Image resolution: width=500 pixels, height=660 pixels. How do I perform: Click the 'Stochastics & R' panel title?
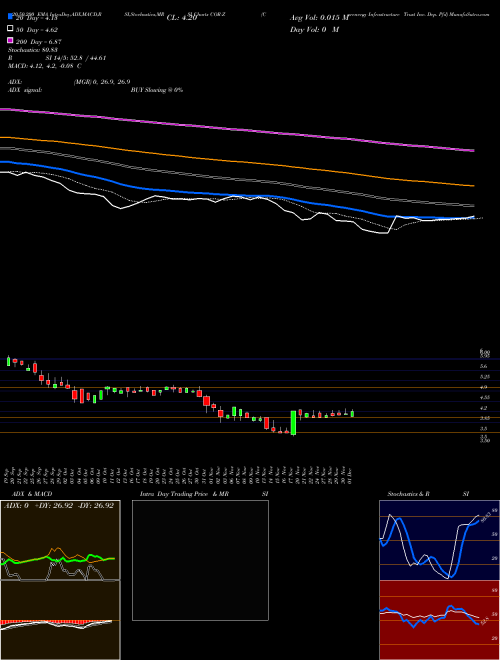point(408,494)
